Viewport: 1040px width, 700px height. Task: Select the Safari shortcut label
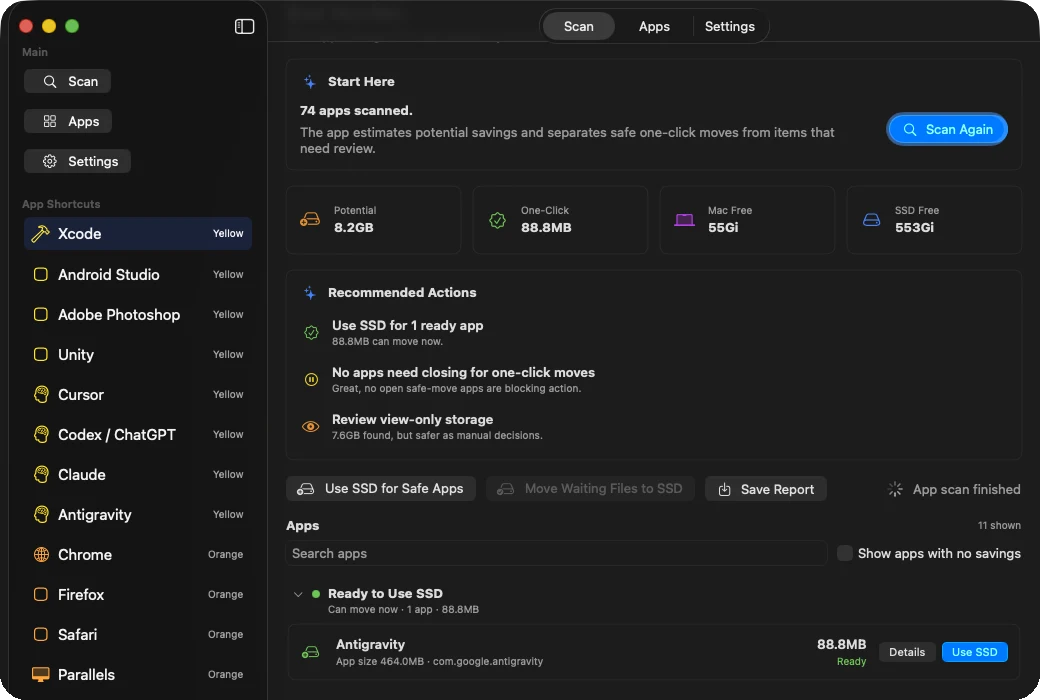pyautogui.click(x=78, y=635)
